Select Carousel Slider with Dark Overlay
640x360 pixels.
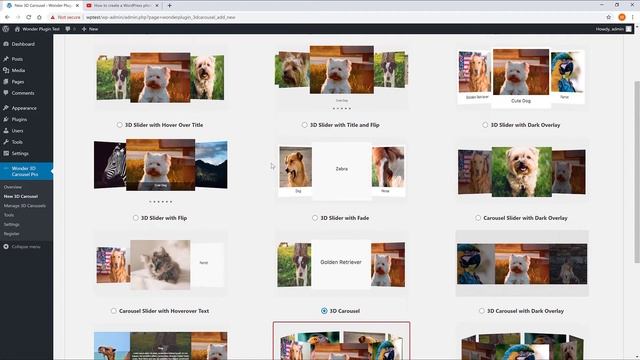(478, 218)
